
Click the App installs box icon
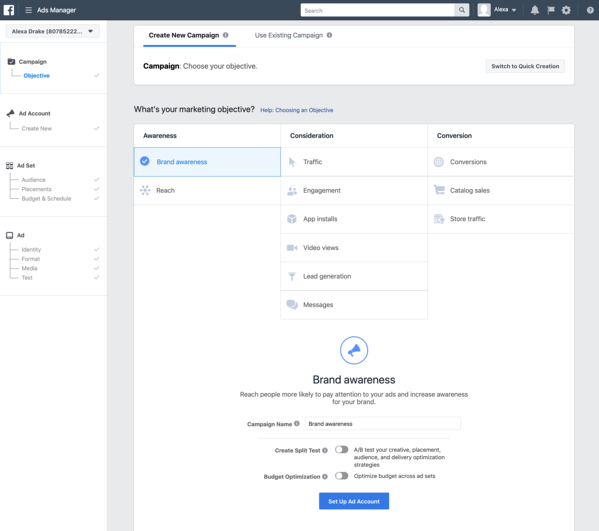[x=292, y=219]
